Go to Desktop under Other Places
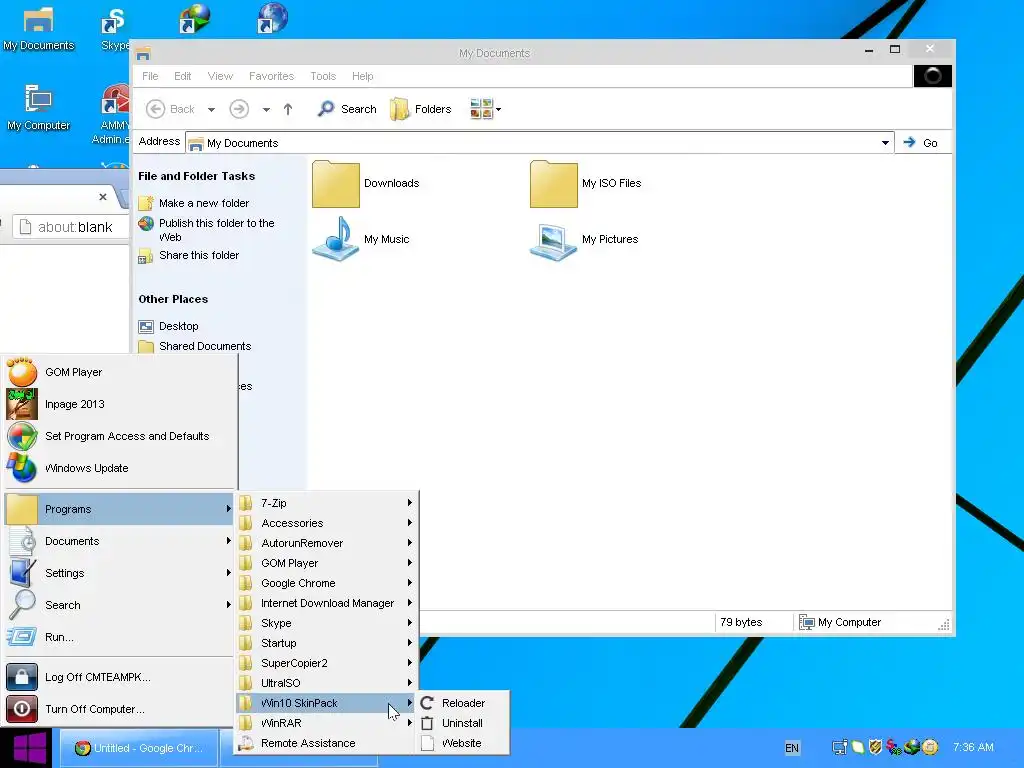This screenshot has height=768, width=1024. (178, 326)
